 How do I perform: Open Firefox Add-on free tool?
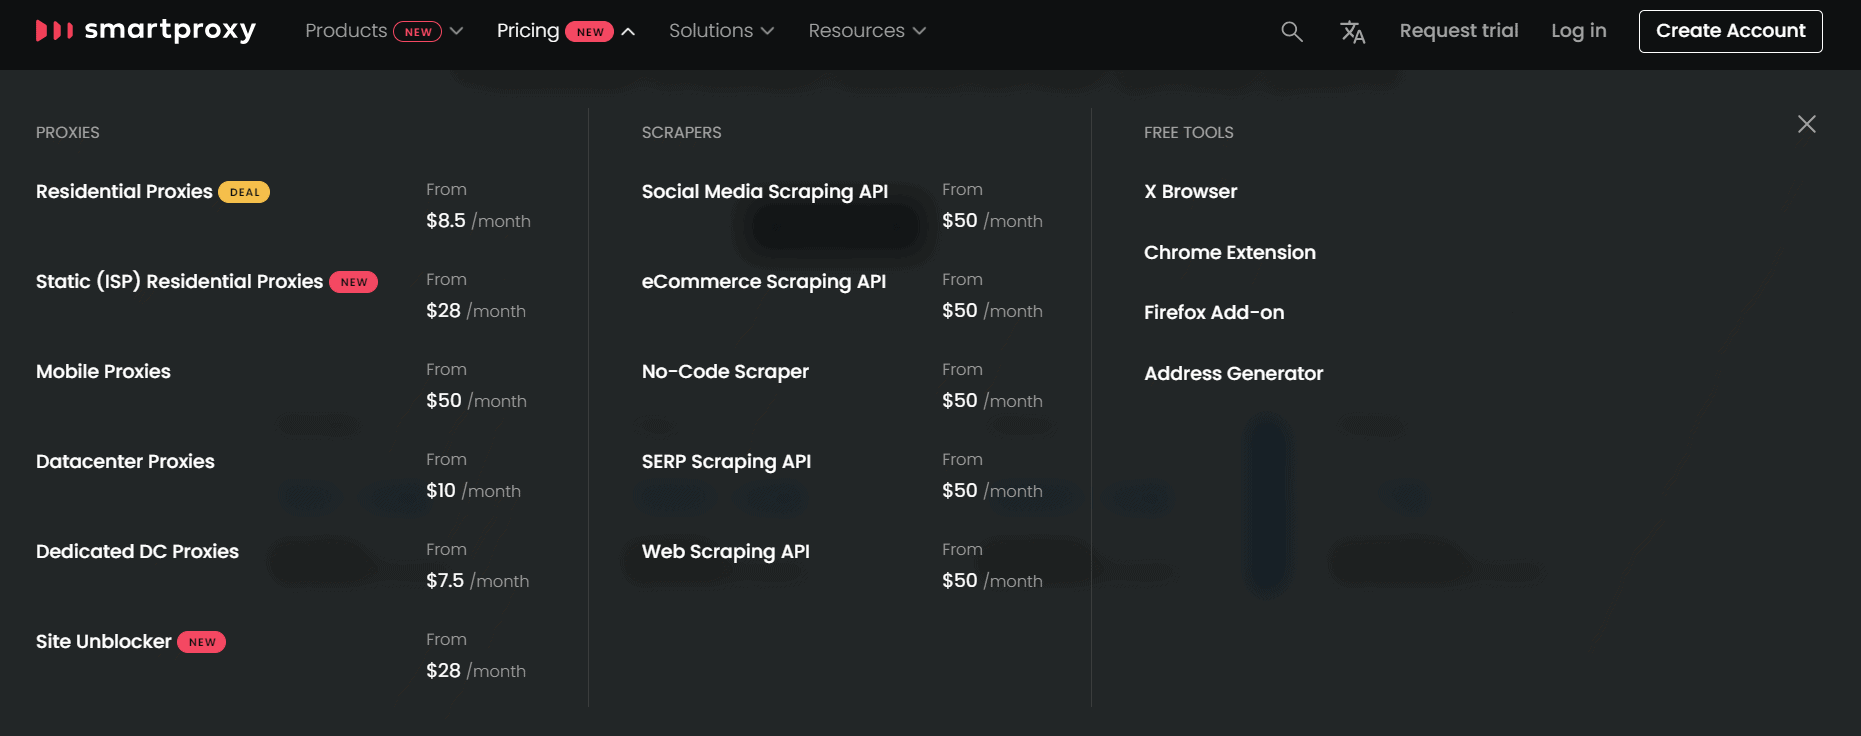(1214, 312)
